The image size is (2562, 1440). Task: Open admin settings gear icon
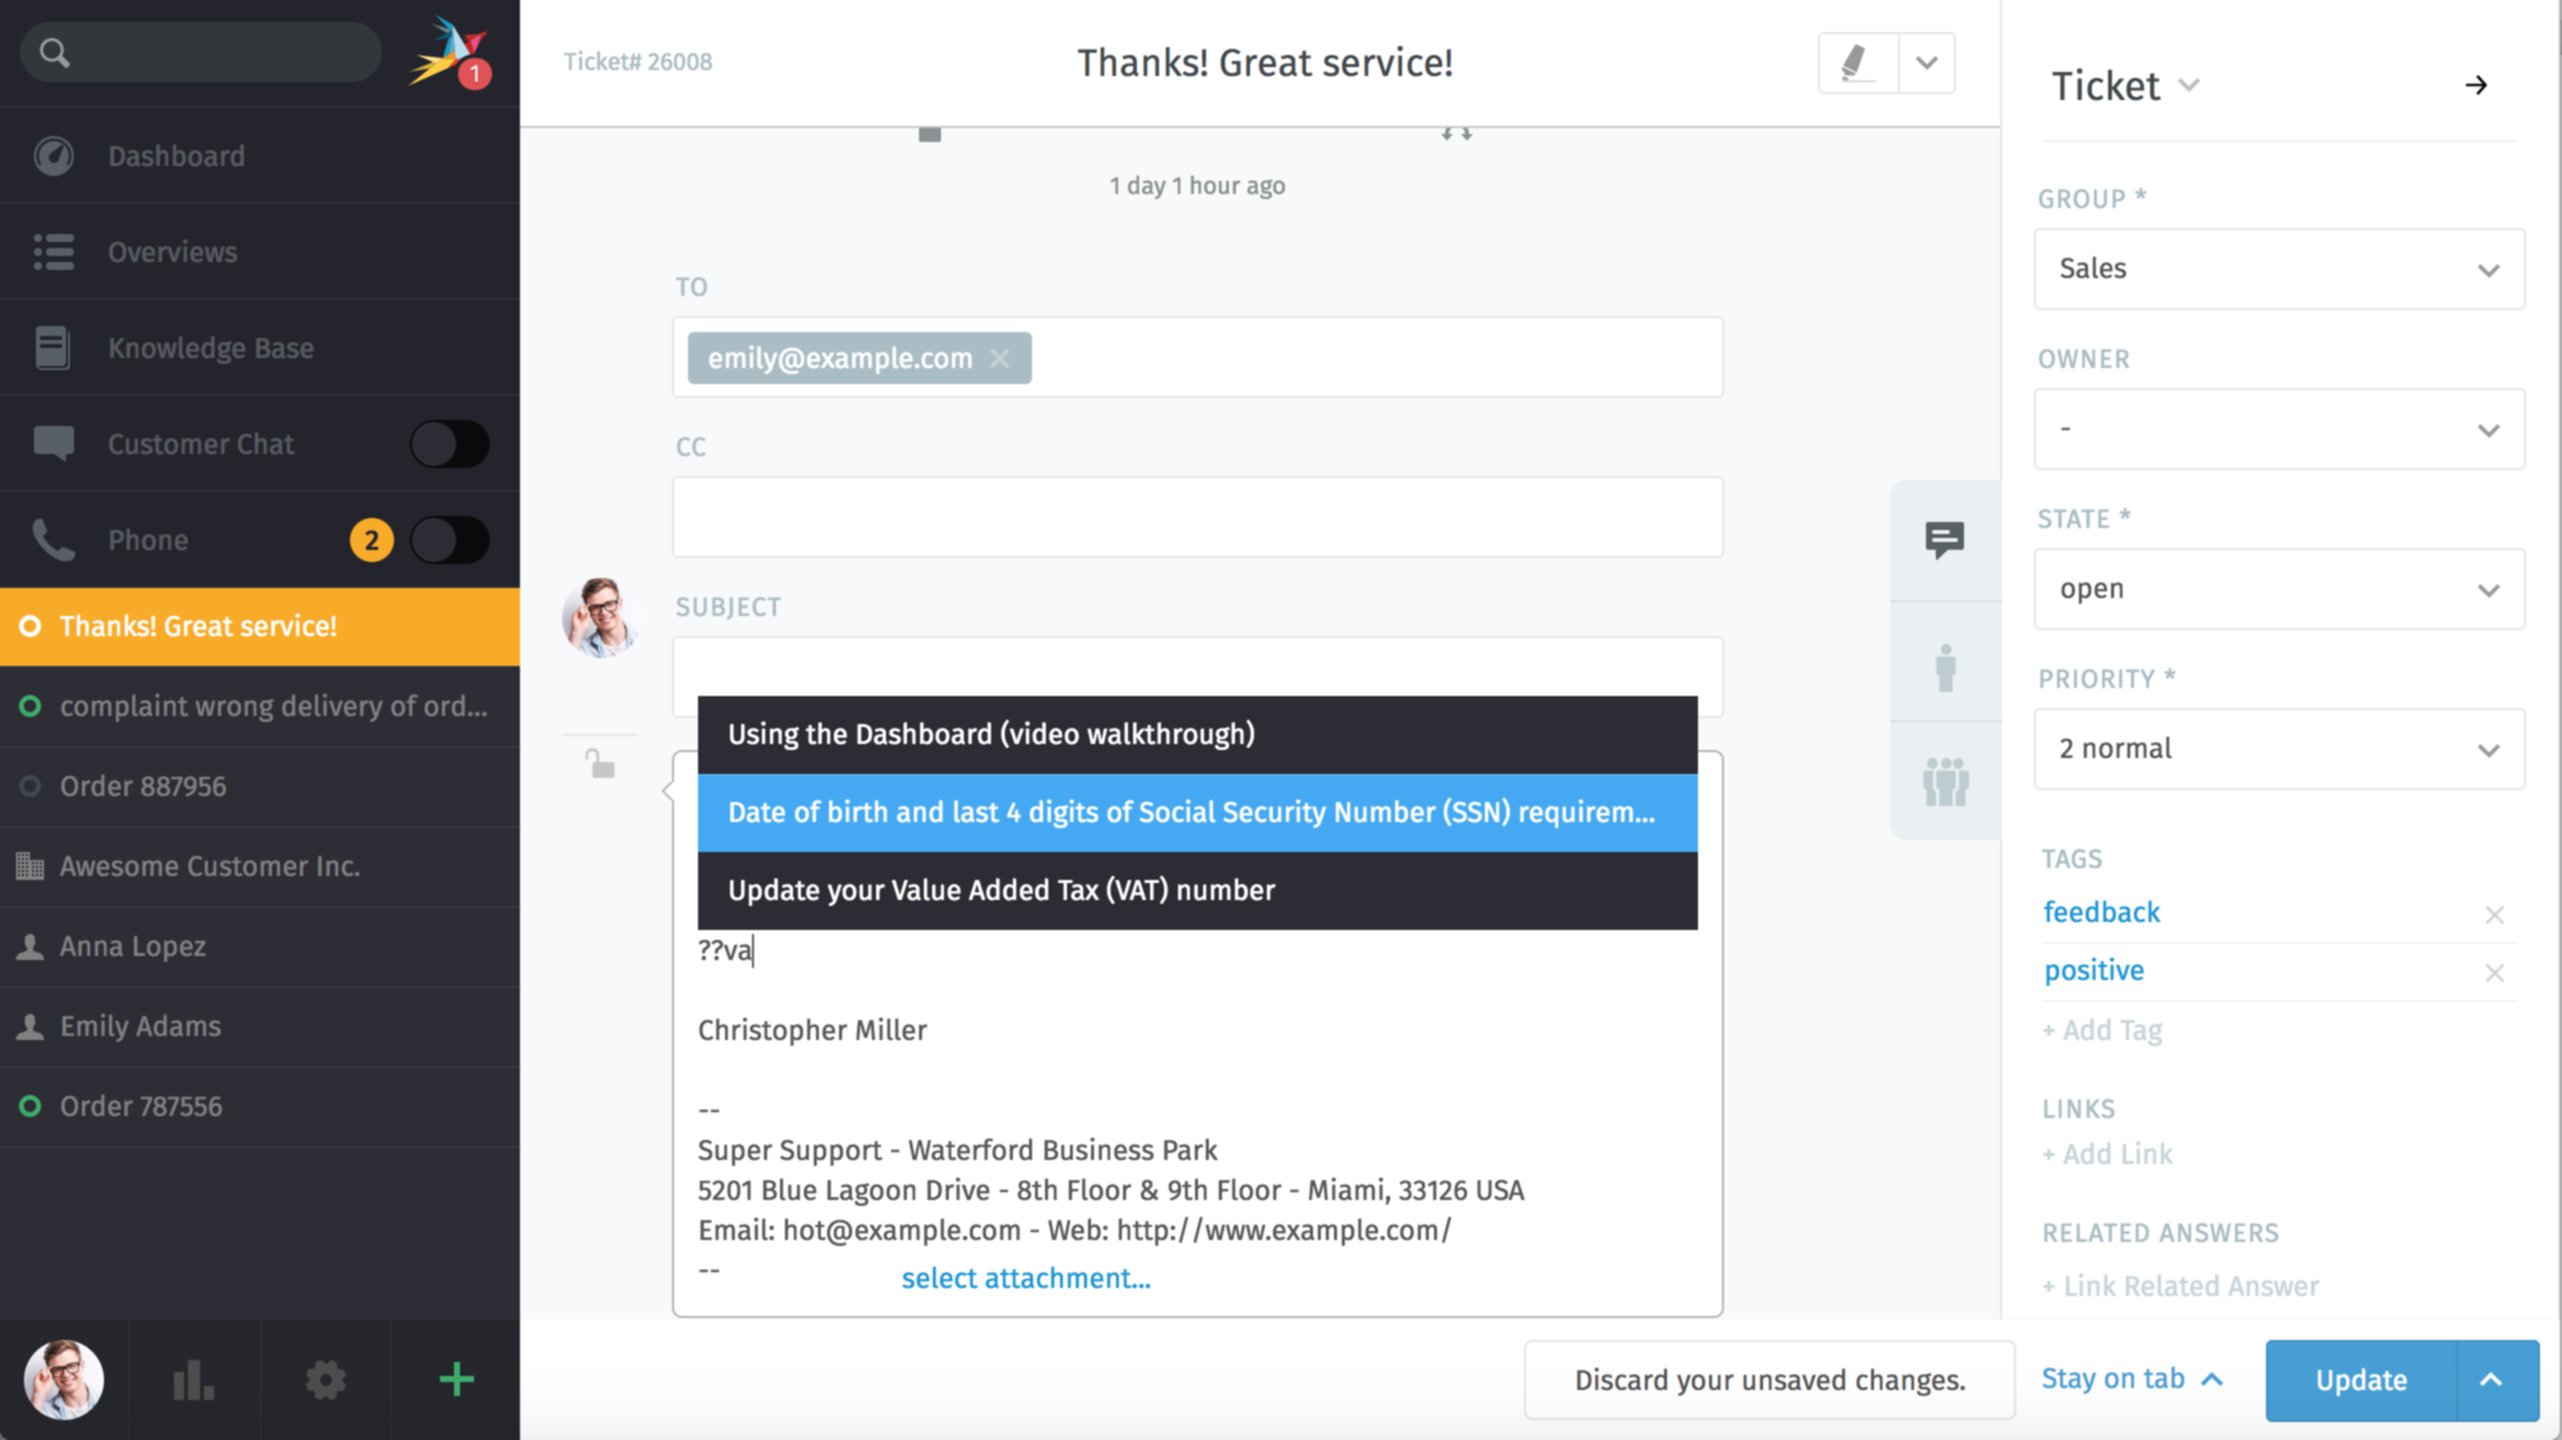pyautogui.click(x=325, y=1380)
